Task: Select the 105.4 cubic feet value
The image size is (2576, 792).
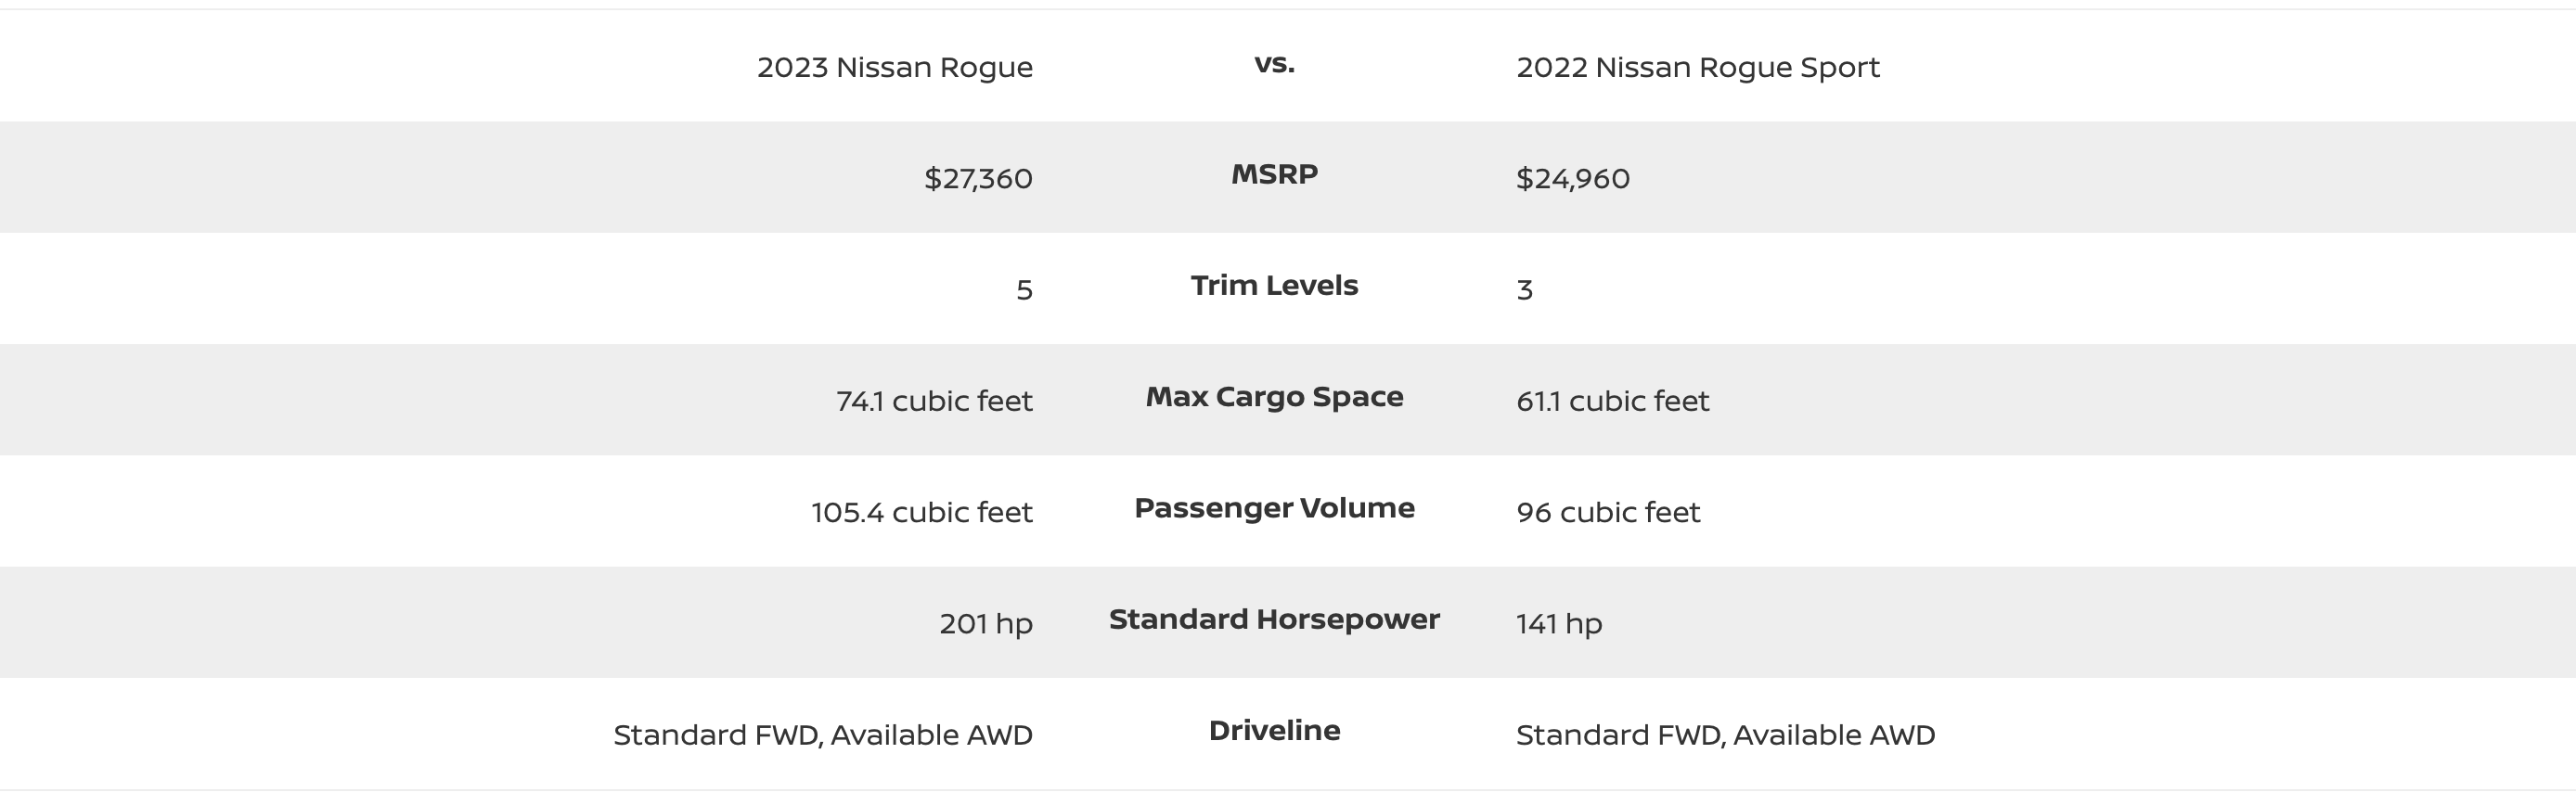Action: pyautogui.click(x=921, y=512)
